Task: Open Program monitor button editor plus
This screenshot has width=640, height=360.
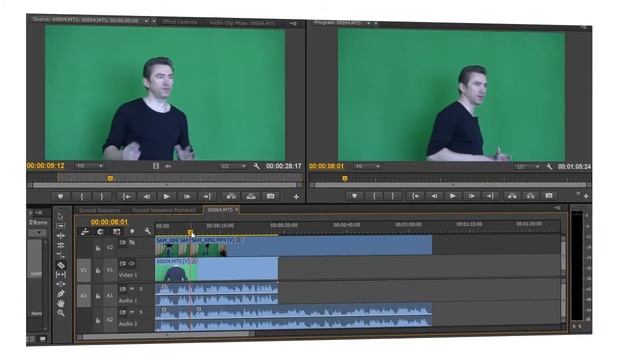Action: pos(586,196)
